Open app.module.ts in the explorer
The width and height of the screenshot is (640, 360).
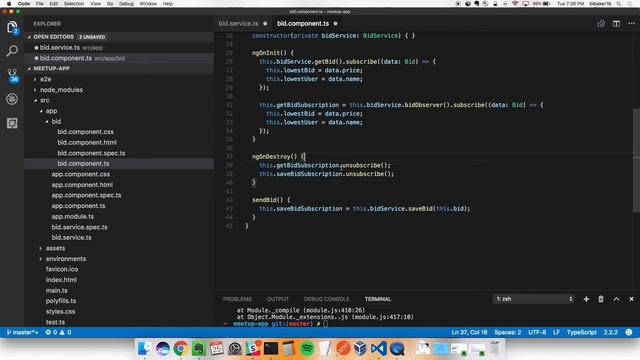[x=73, y=217]
